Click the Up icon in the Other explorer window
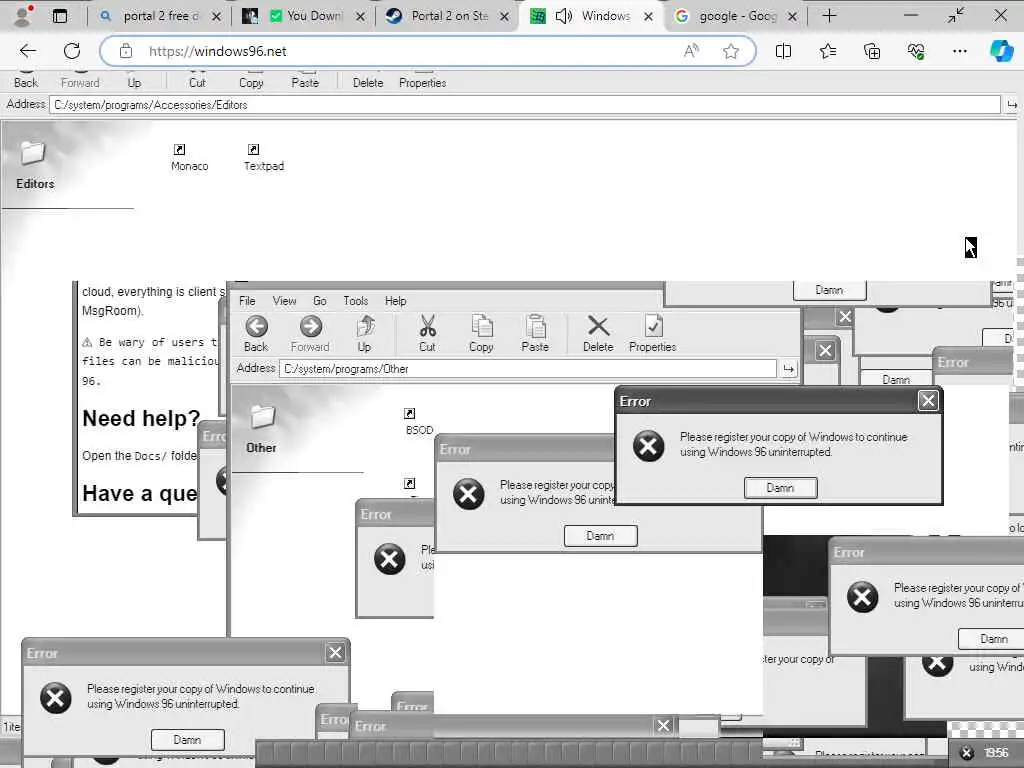The height and width of the screenshot is (768, 1024). [364, 326]
